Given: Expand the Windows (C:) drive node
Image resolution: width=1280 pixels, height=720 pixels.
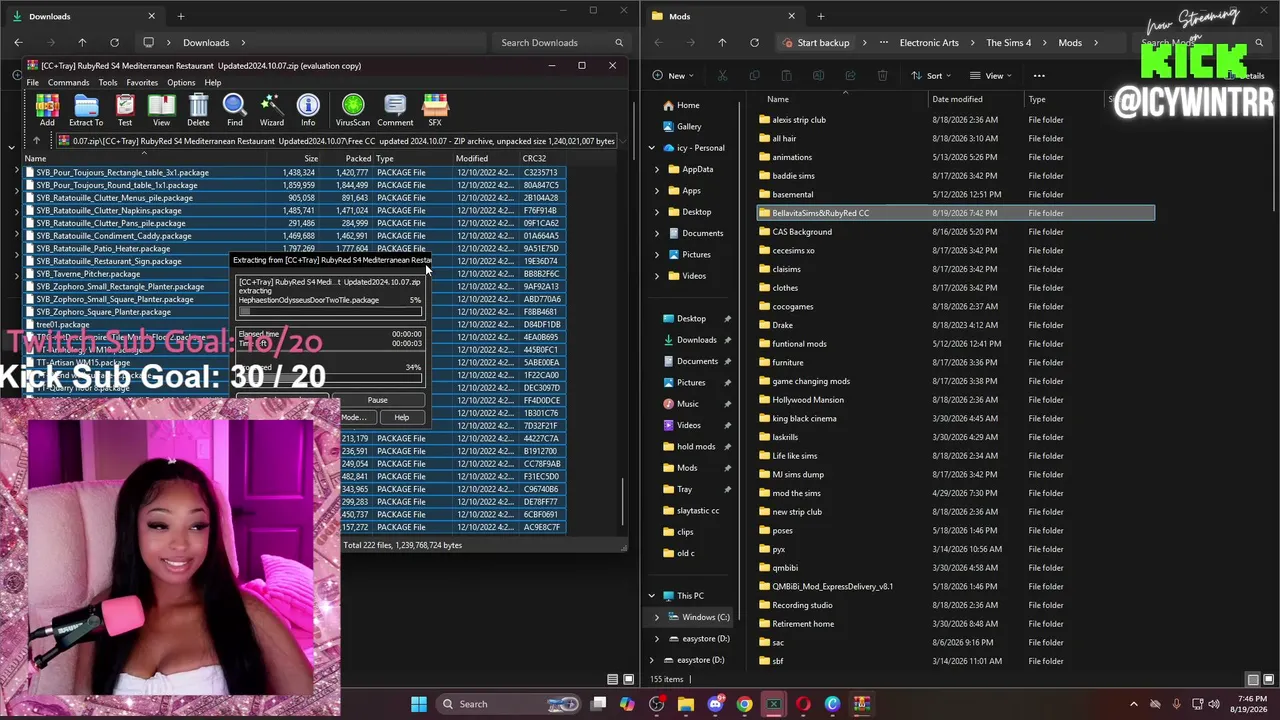Looking at the screenshot, I should [657, 617].
